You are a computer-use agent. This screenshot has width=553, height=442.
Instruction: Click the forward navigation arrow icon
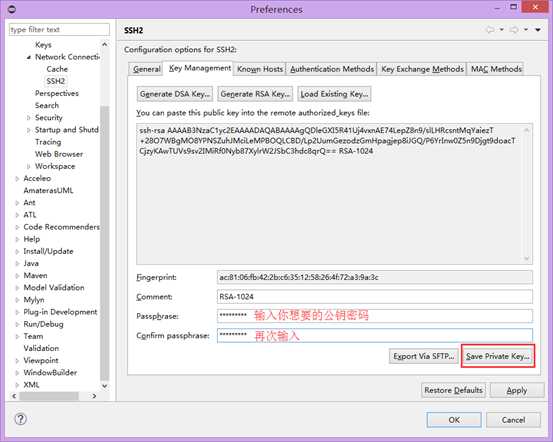tap(514, 30)
